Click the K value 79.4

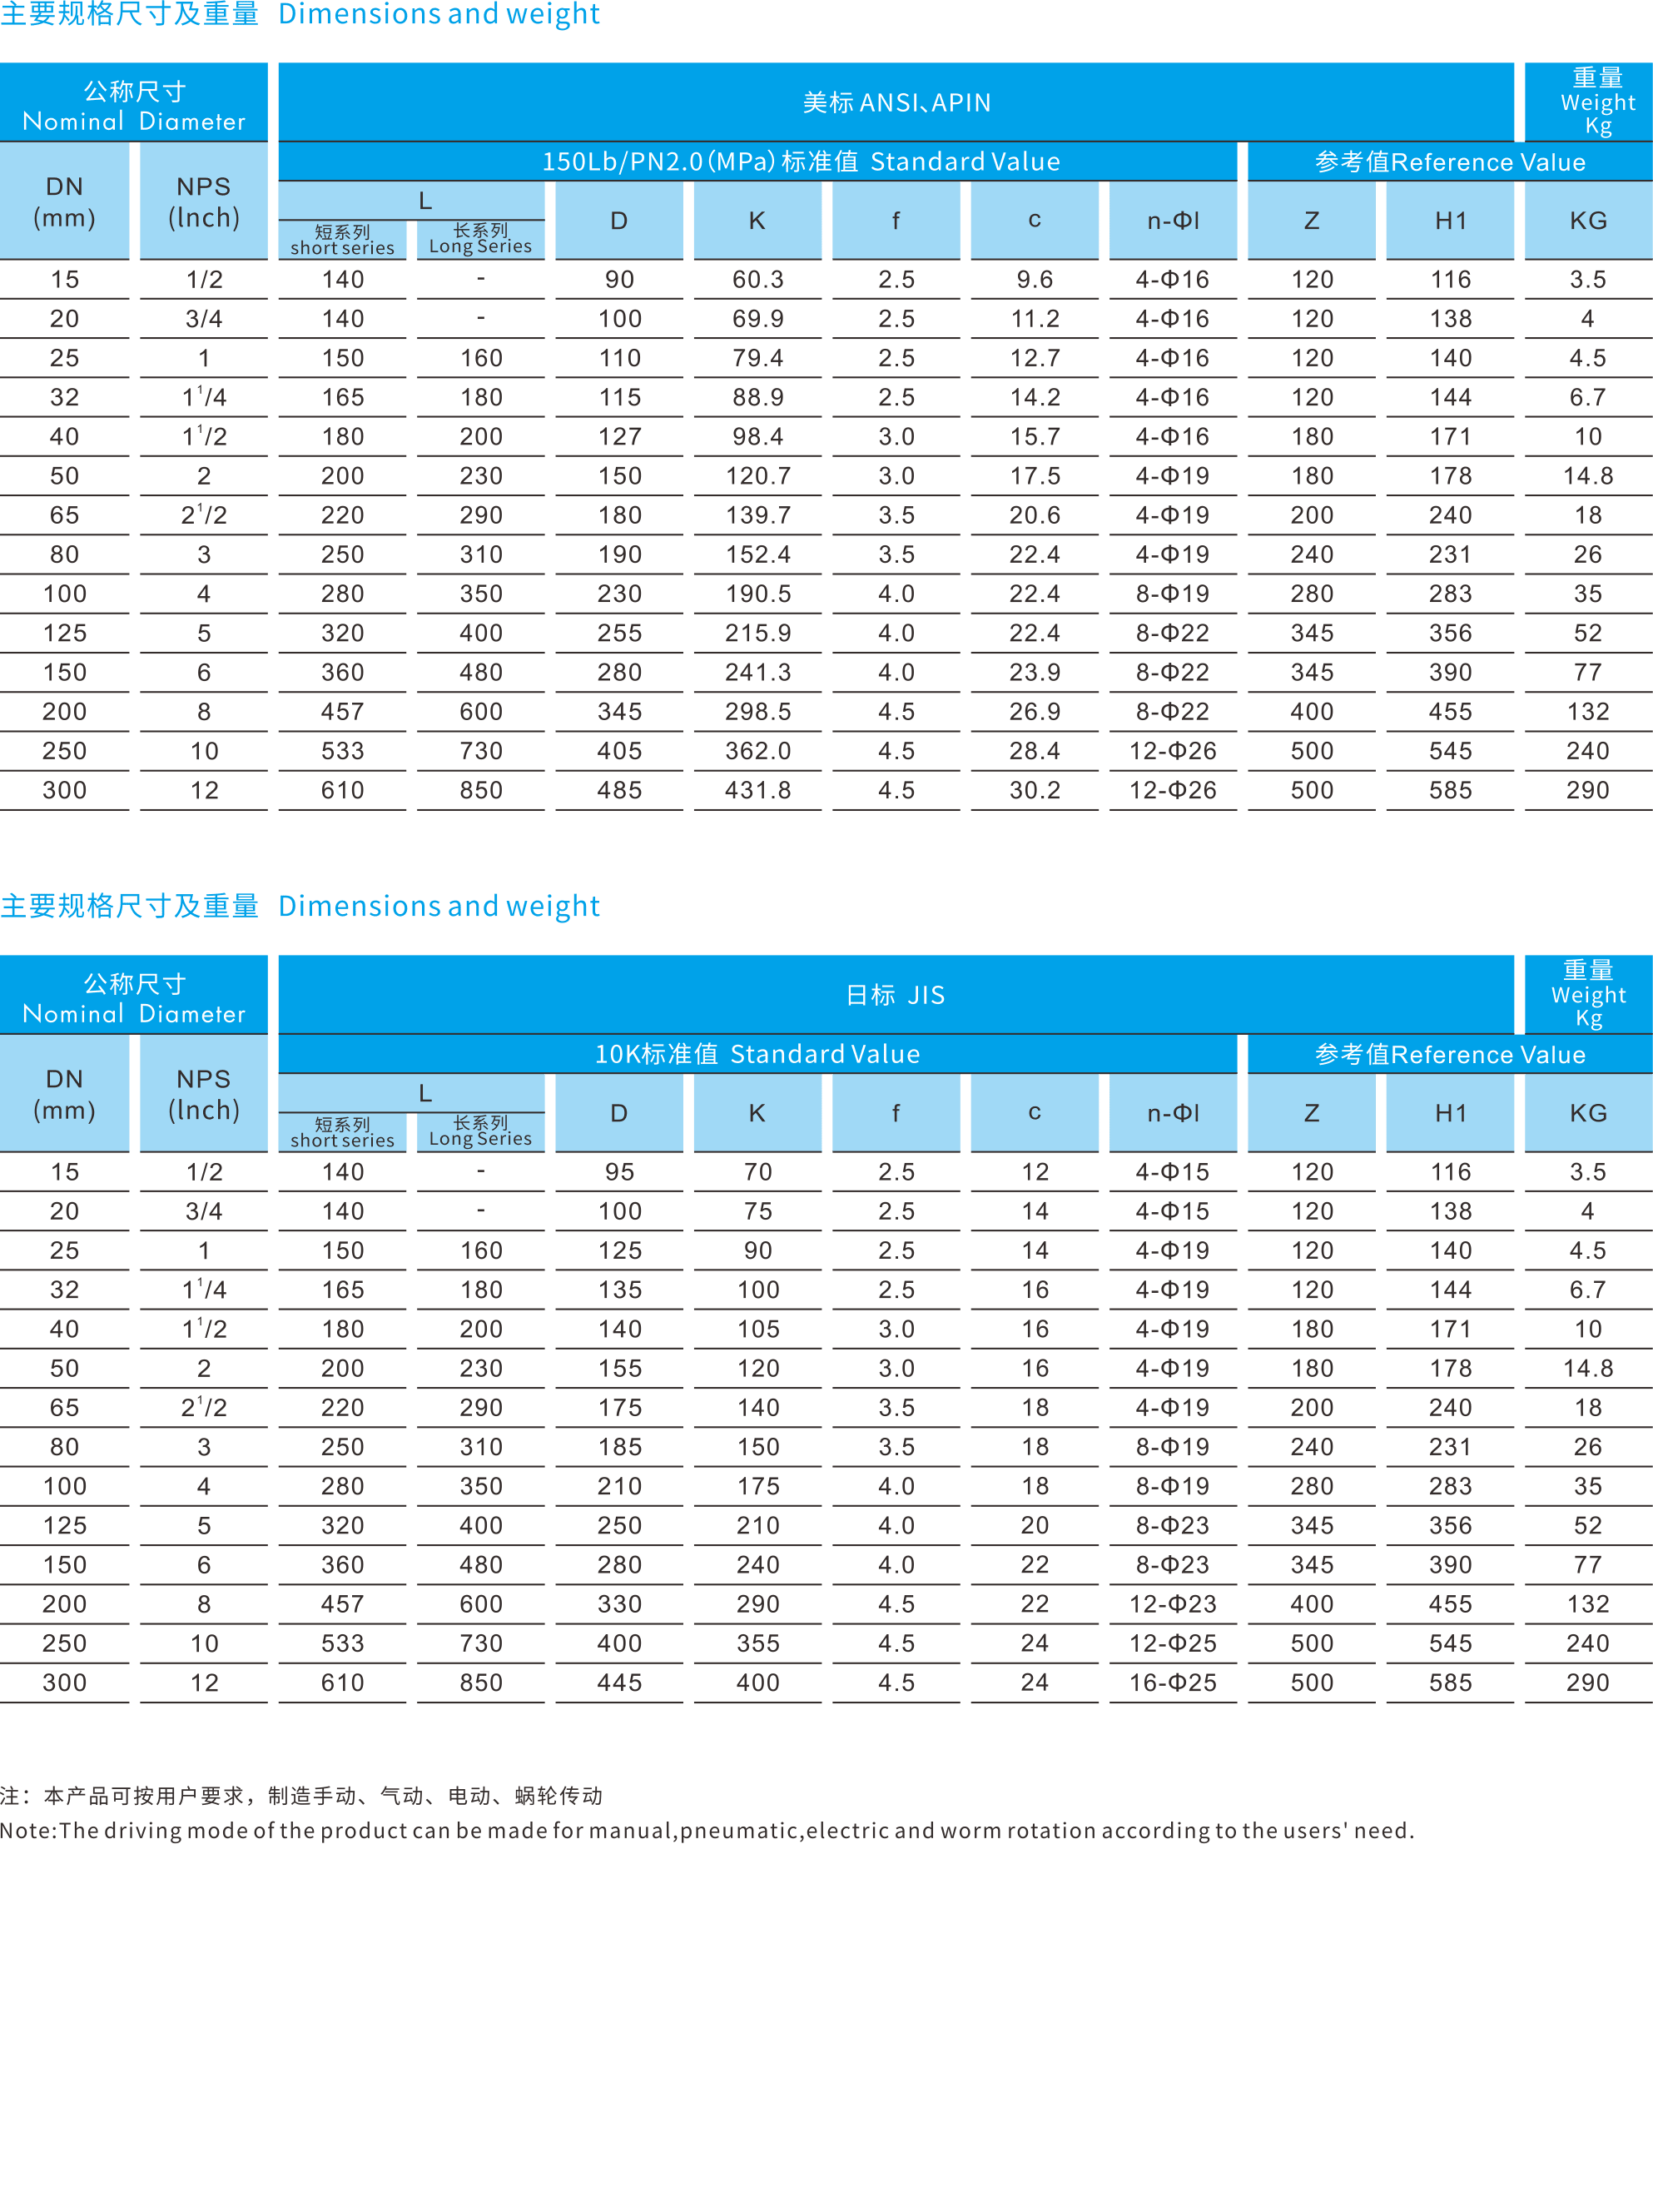(758, 358)
